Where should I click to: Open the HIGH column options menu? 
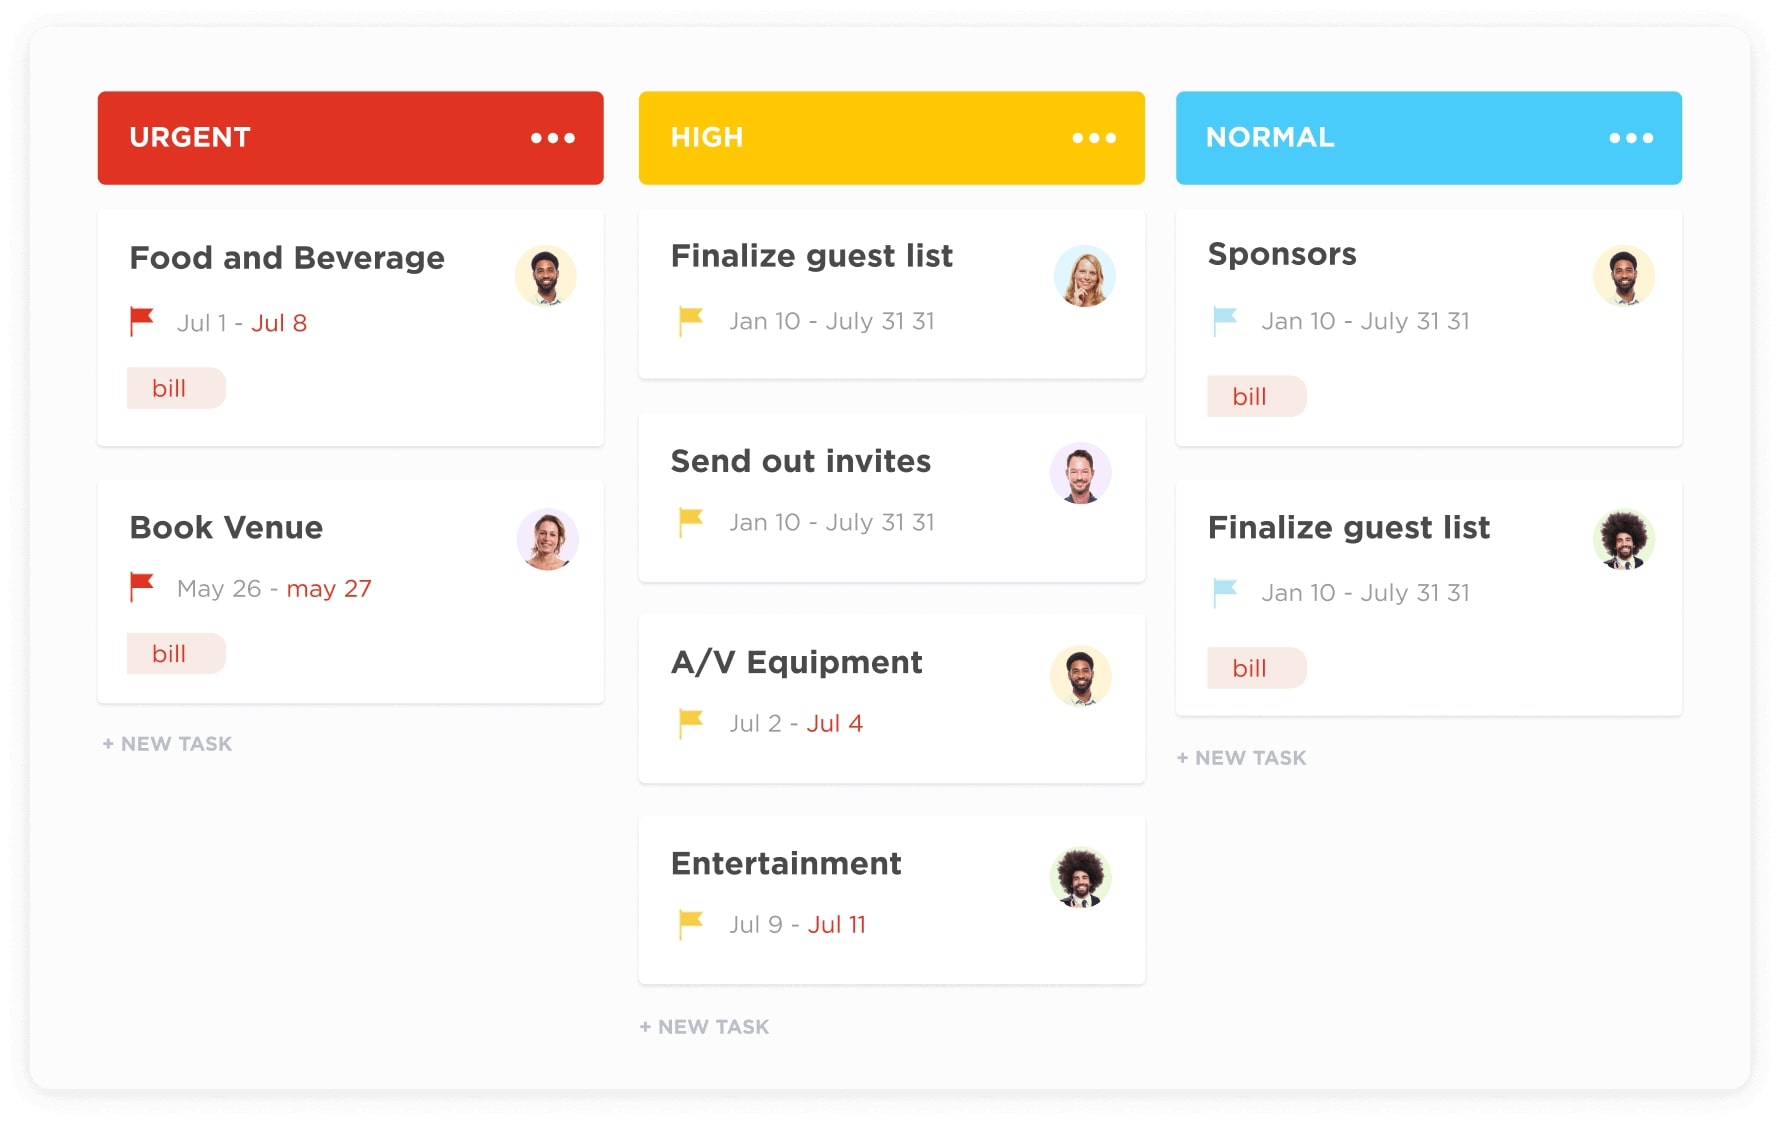tap(1092, 138)
